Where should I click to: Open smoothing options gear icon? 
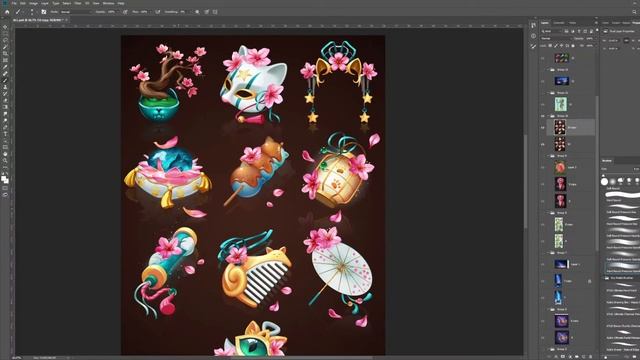coord(197,12)
